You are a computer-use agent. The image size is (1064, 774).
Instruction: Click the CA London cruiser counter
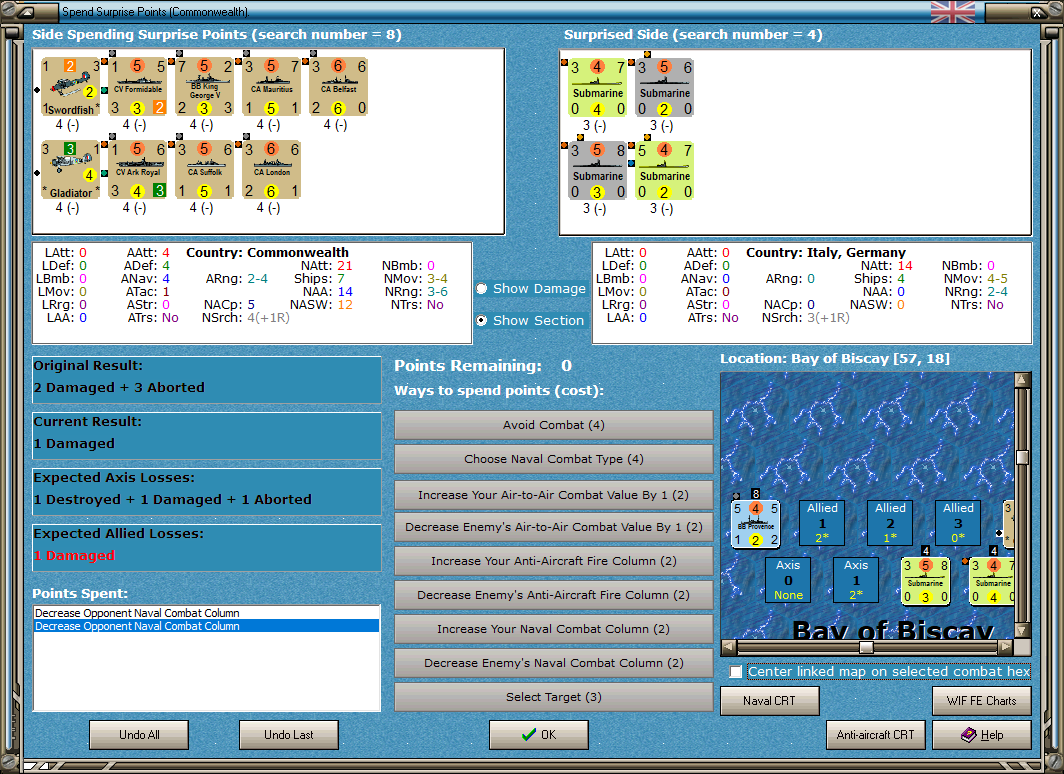point(271,170)
